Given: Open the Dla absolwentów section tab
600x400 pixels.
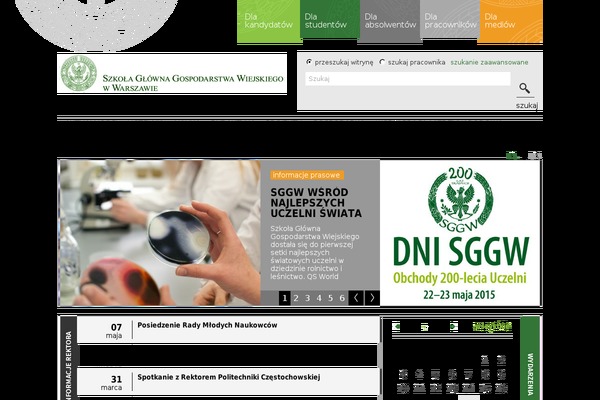Looking at the screenshot, I should (x=390, y=21).
